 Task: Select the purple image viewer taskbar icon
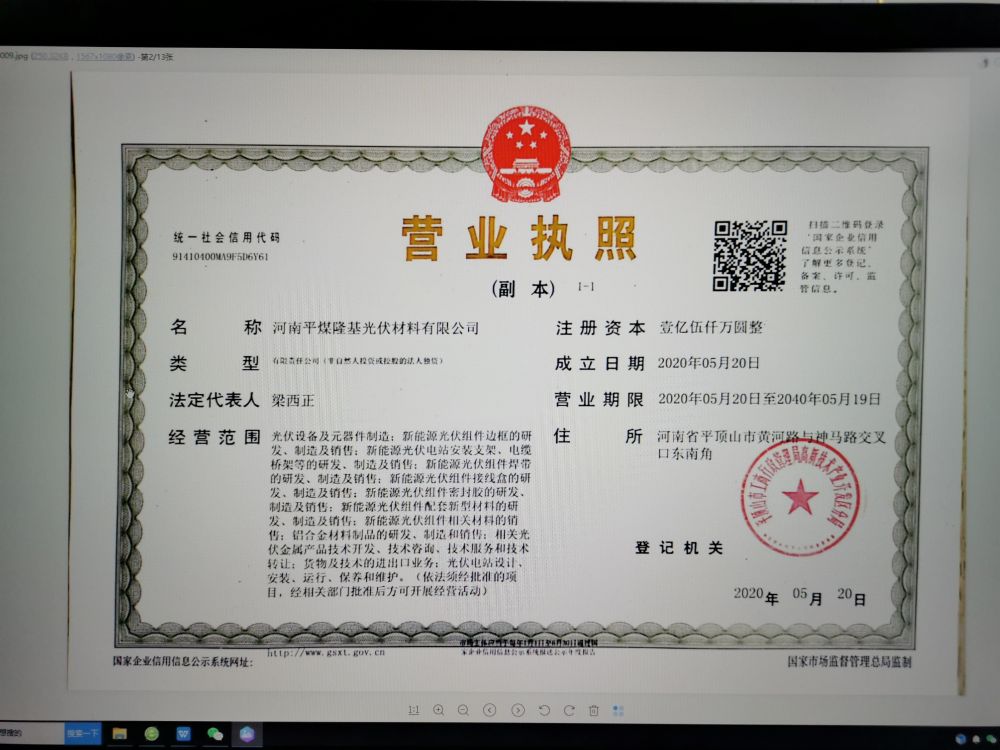(247, 734)
